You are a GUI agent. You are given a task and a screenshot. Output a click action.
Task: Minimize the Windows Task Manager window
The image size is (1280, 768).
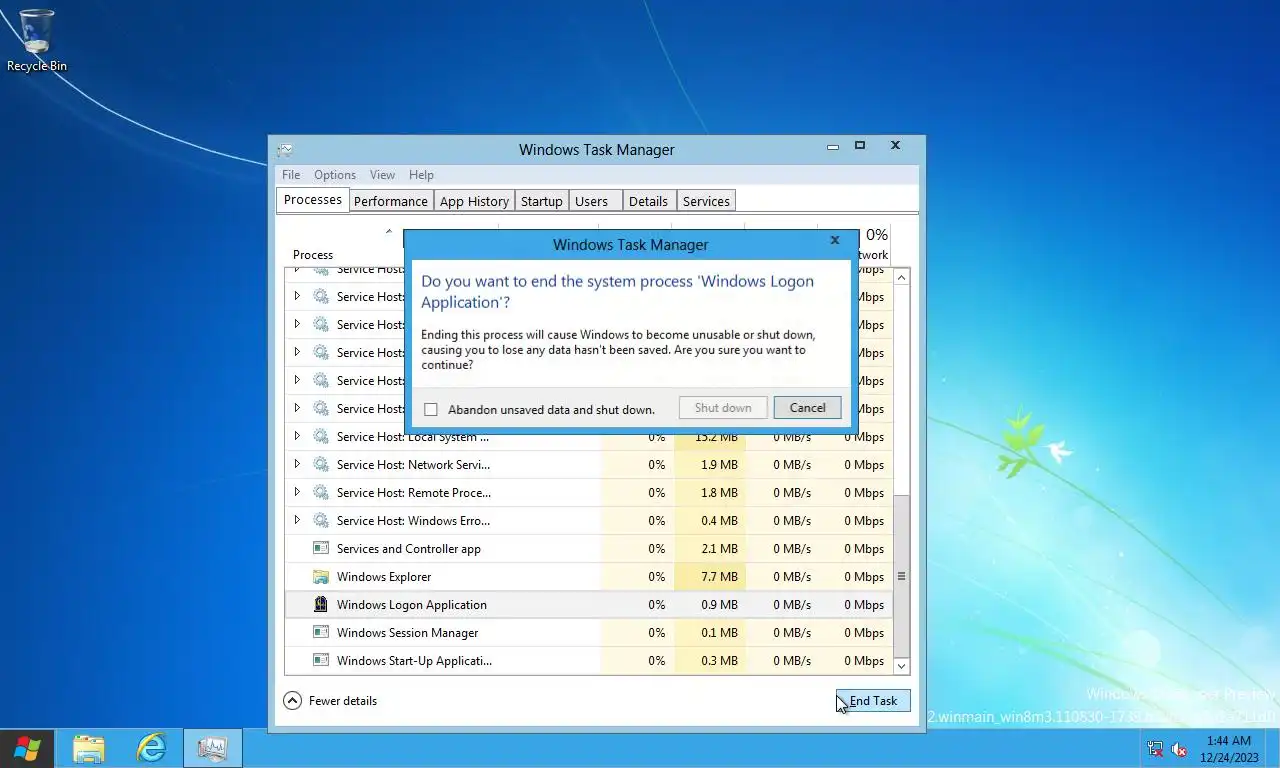(x=833, y=146)
